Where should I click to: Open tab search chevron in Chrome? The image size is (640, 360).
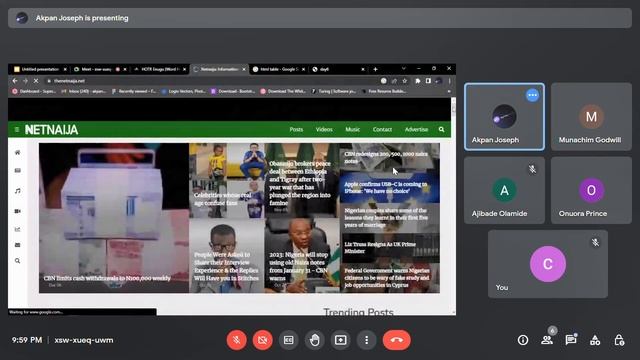tap(404, 69)
